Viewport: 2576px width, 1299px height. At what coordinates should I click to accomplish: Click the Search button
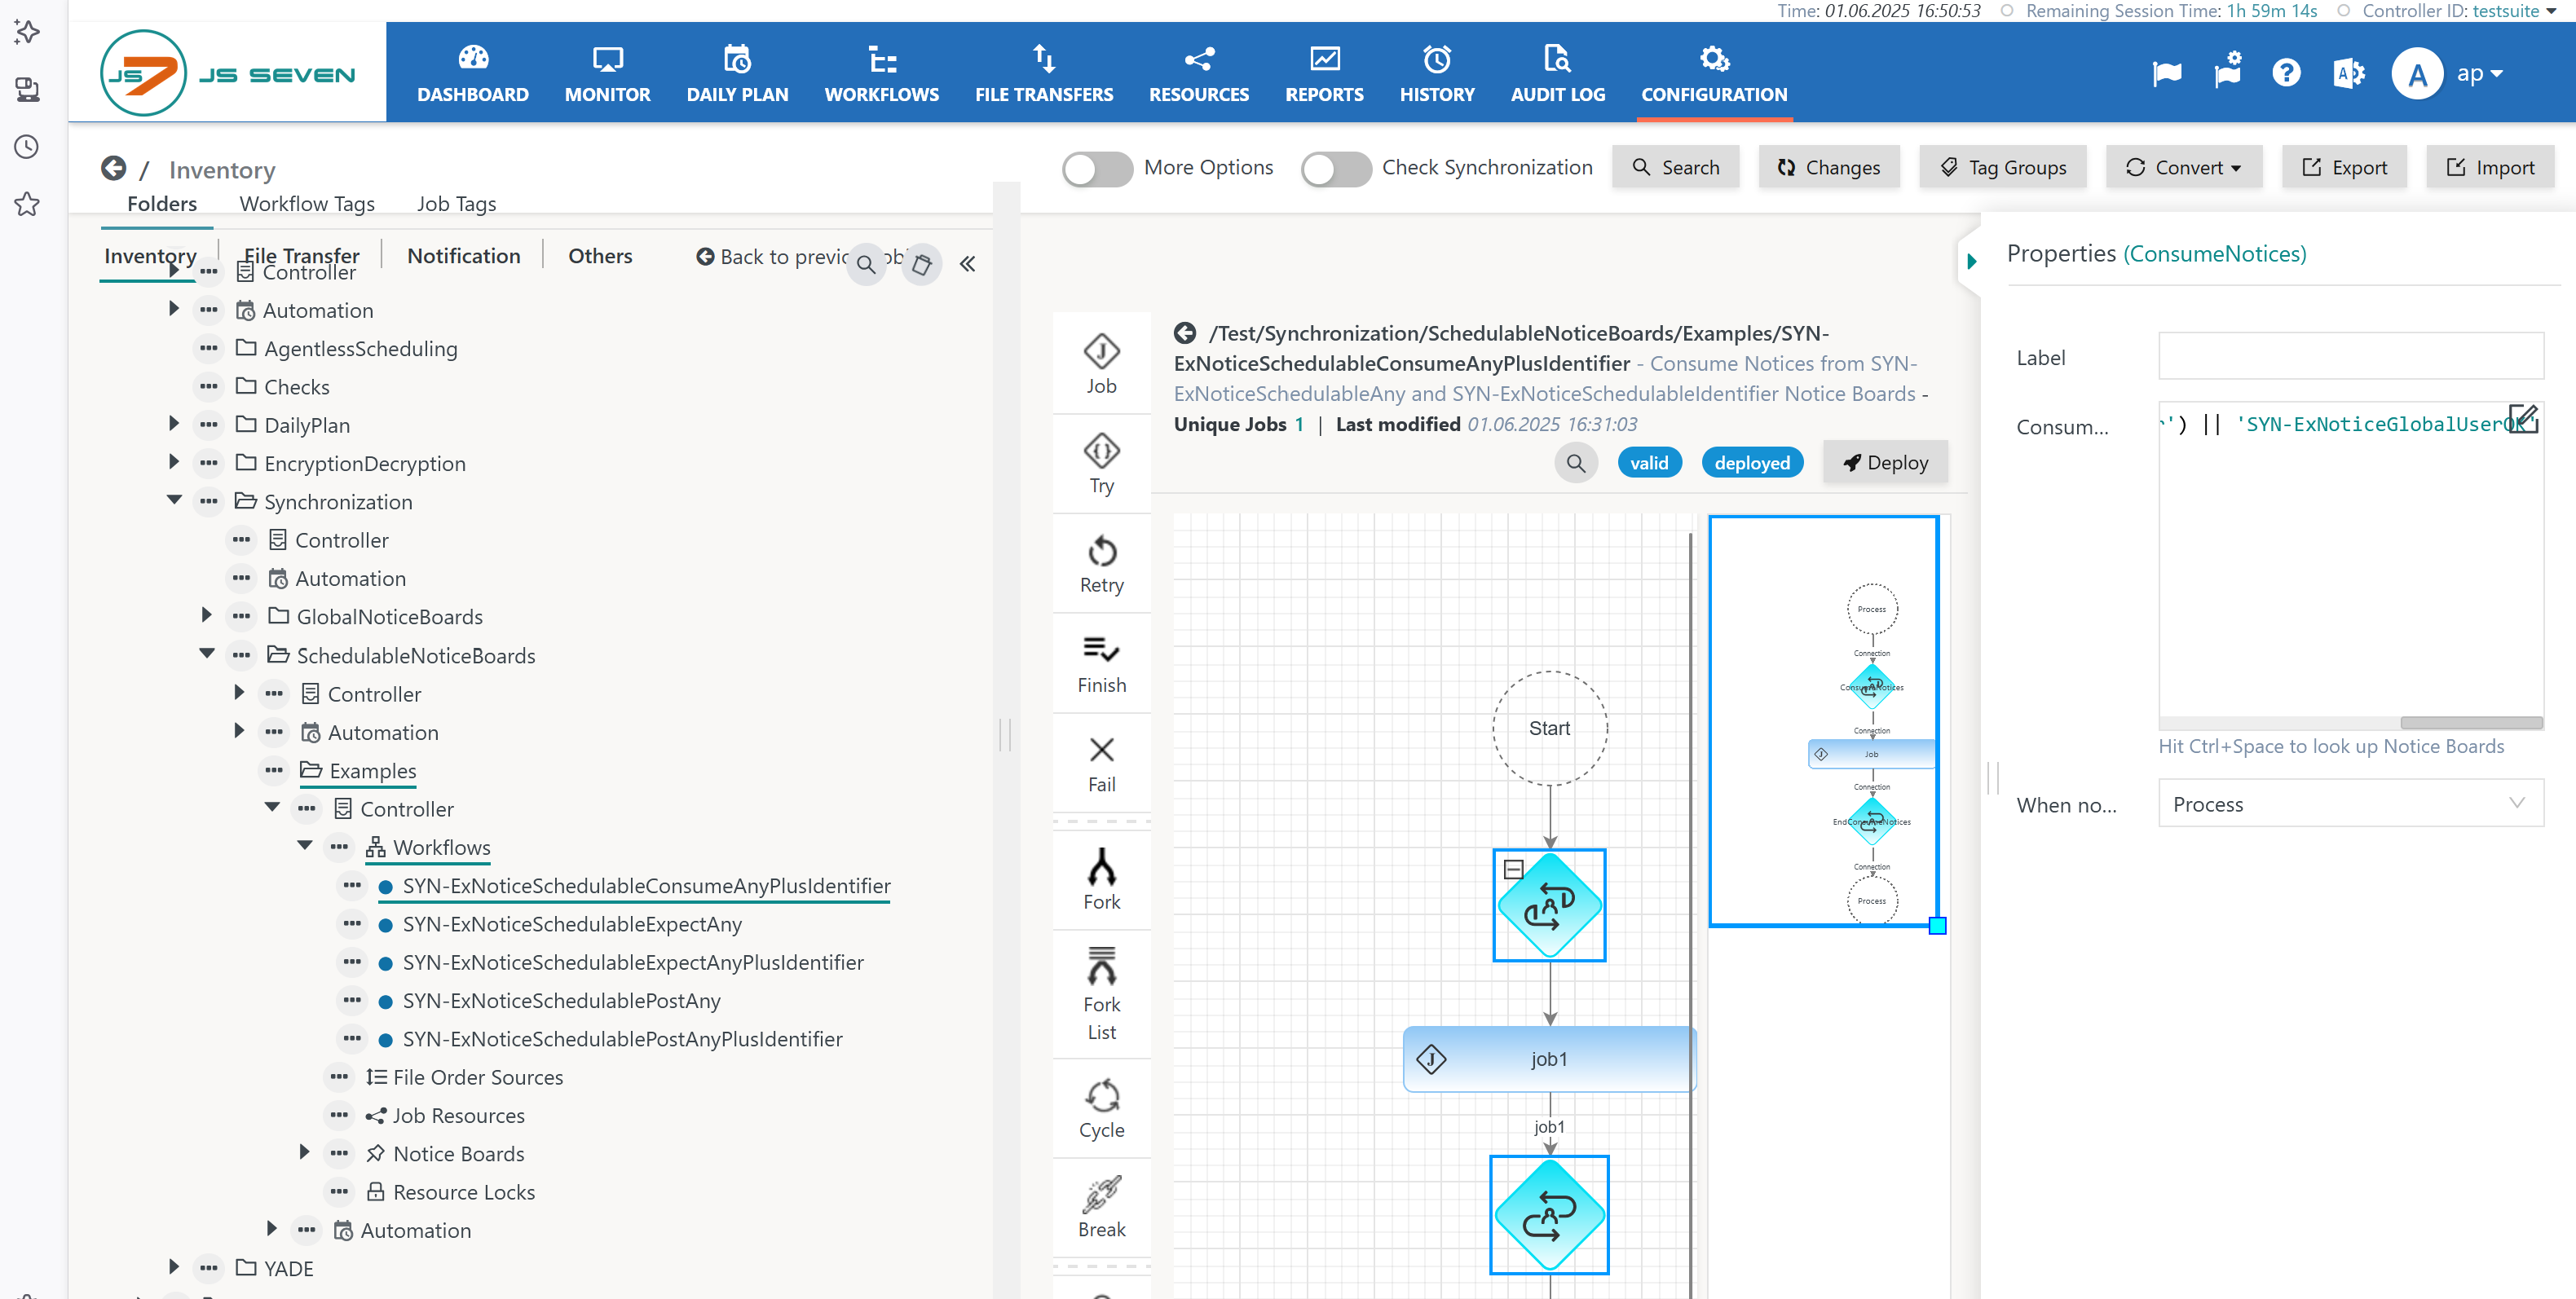pos(1675,168)
